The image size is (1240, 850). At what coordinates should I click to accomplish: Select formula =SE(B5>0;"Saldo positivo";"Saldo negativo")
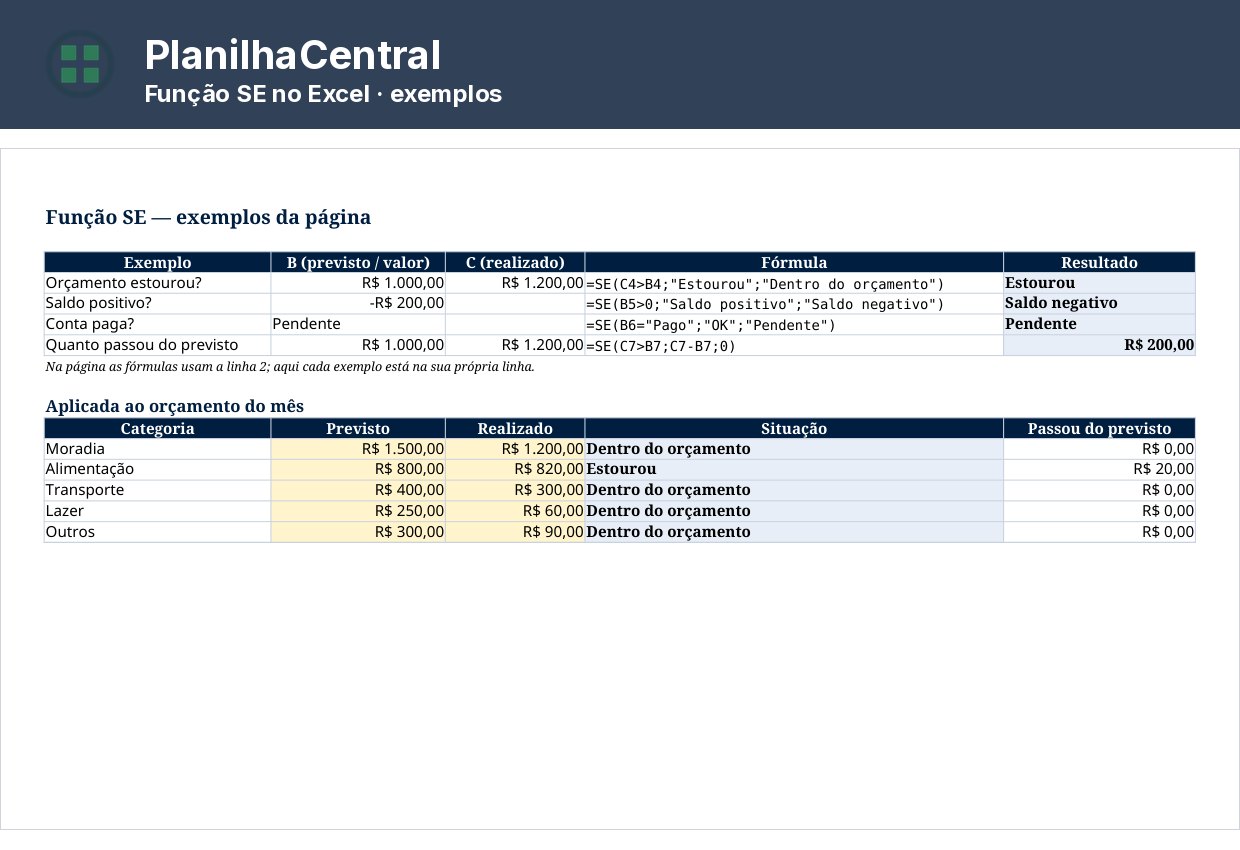(794, 303)
